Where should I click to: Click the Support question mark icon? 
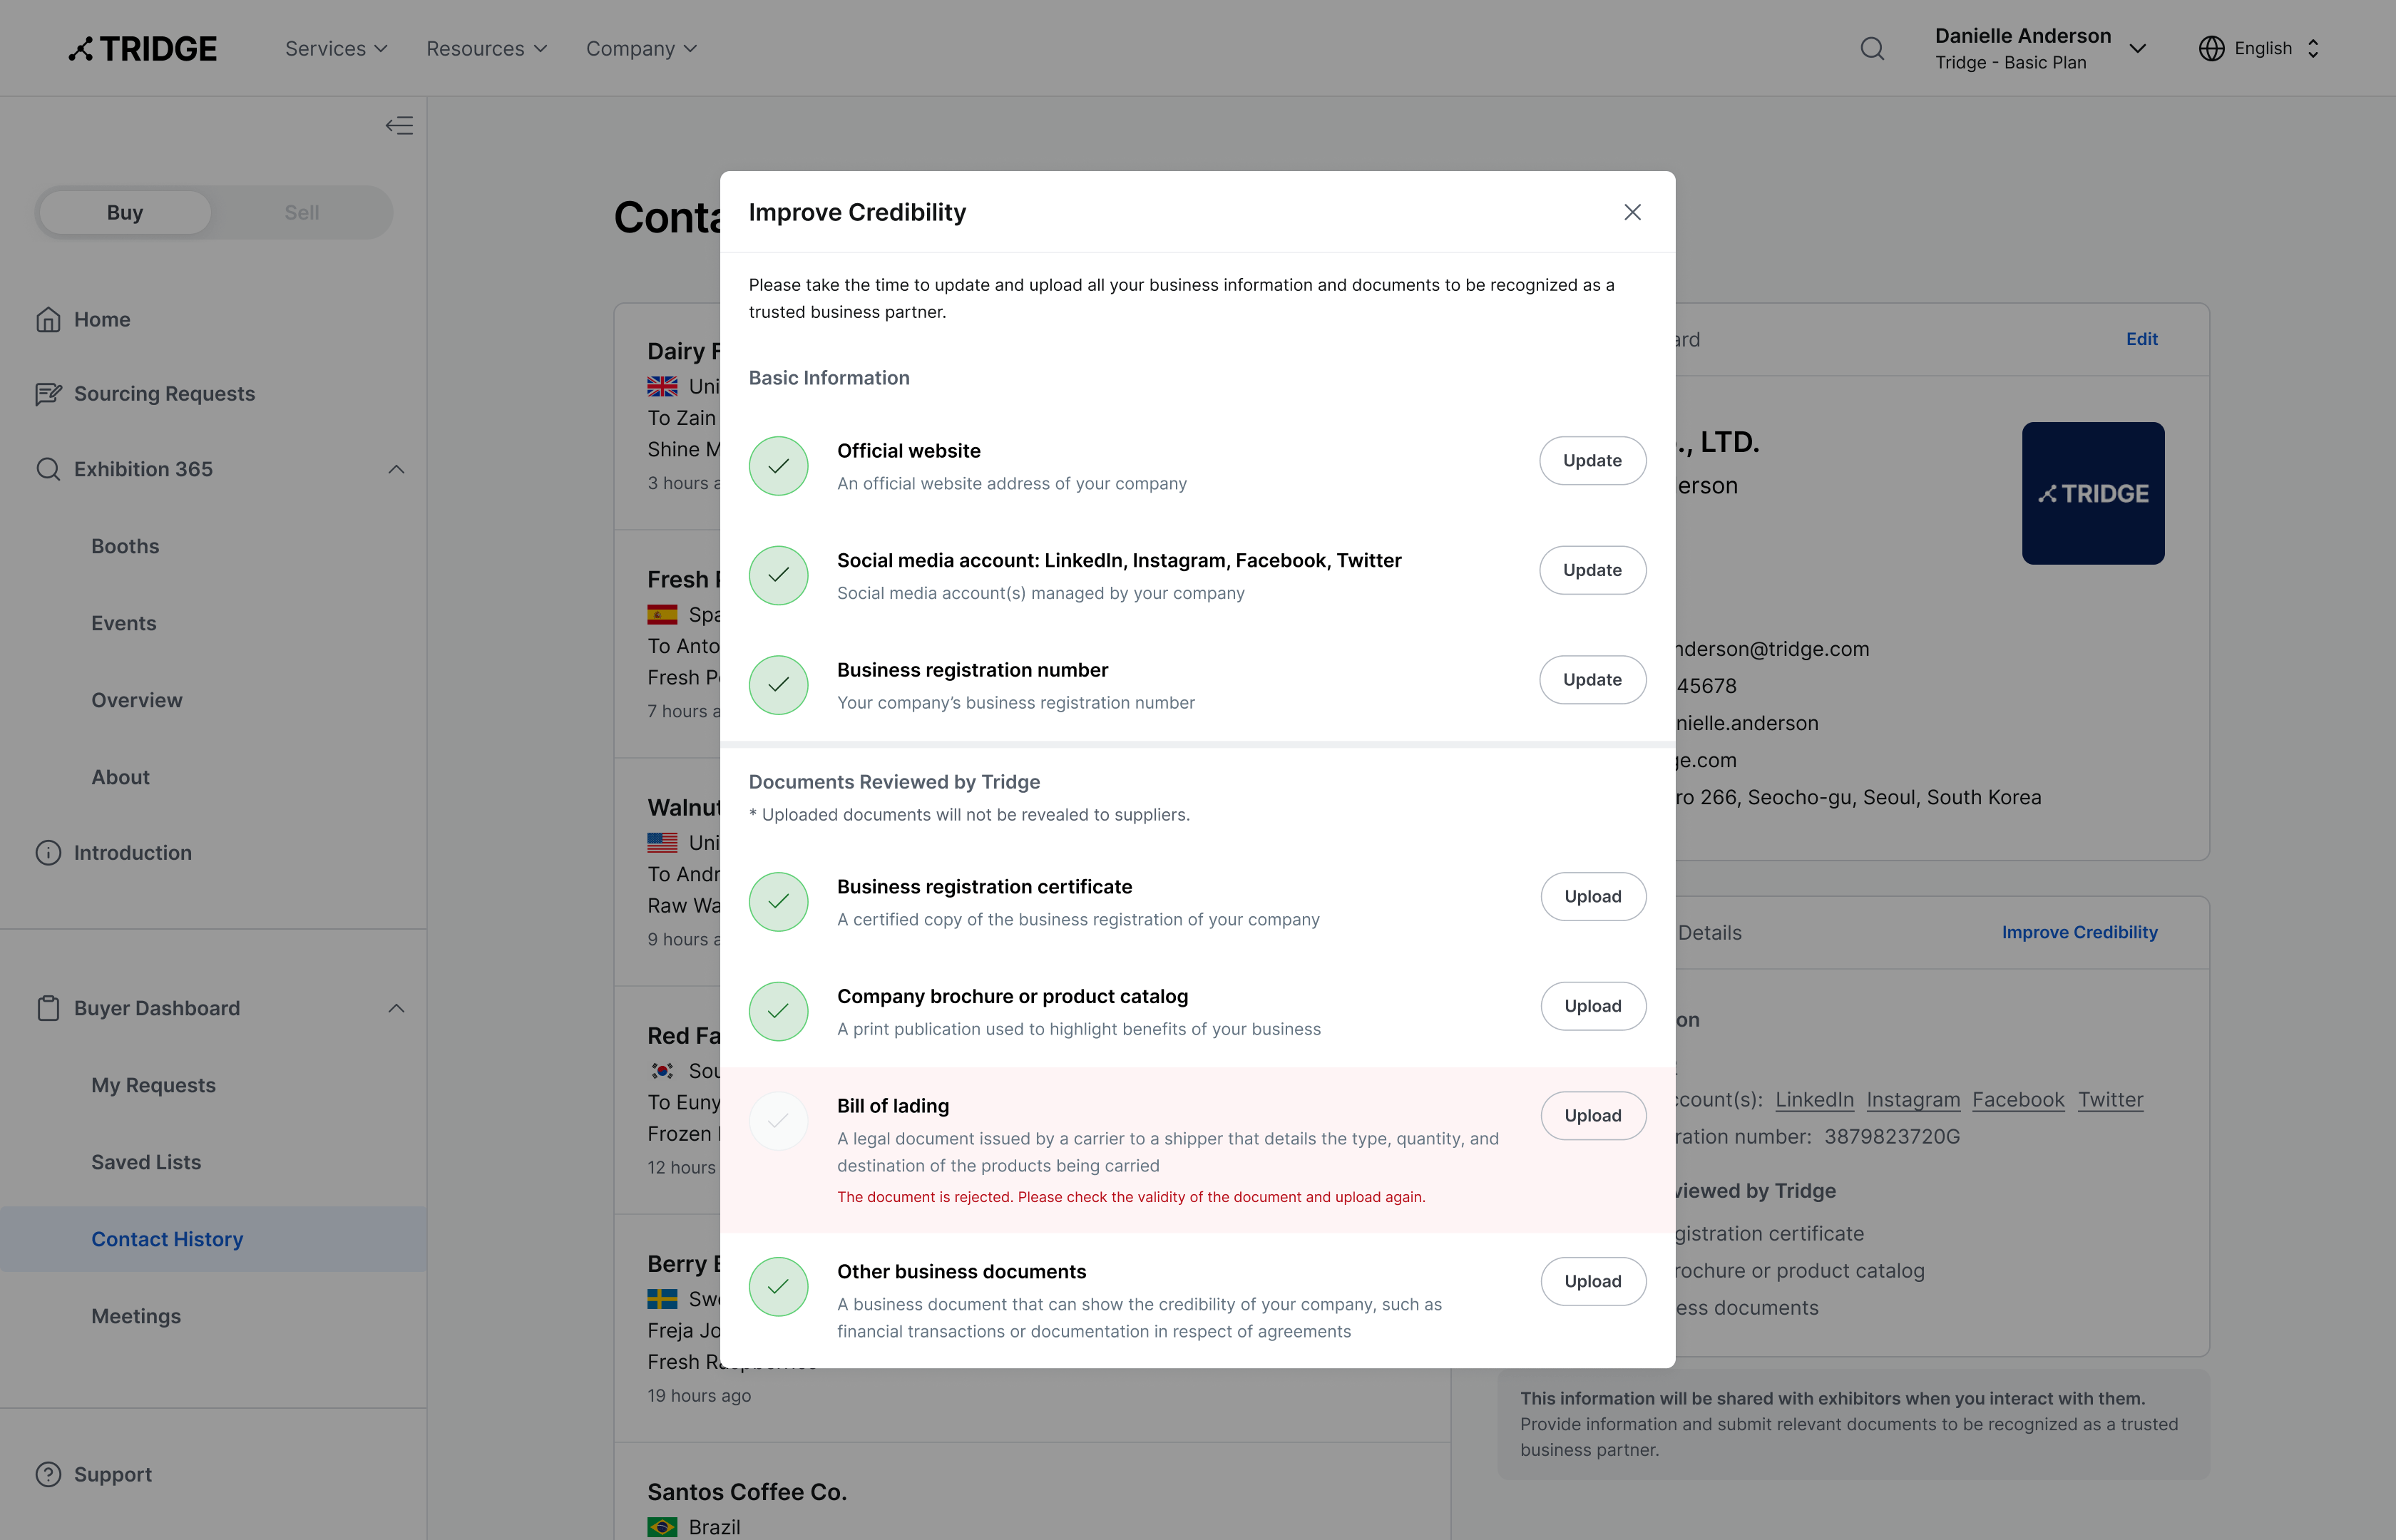pyautogui.click(x=48, y=1474)
